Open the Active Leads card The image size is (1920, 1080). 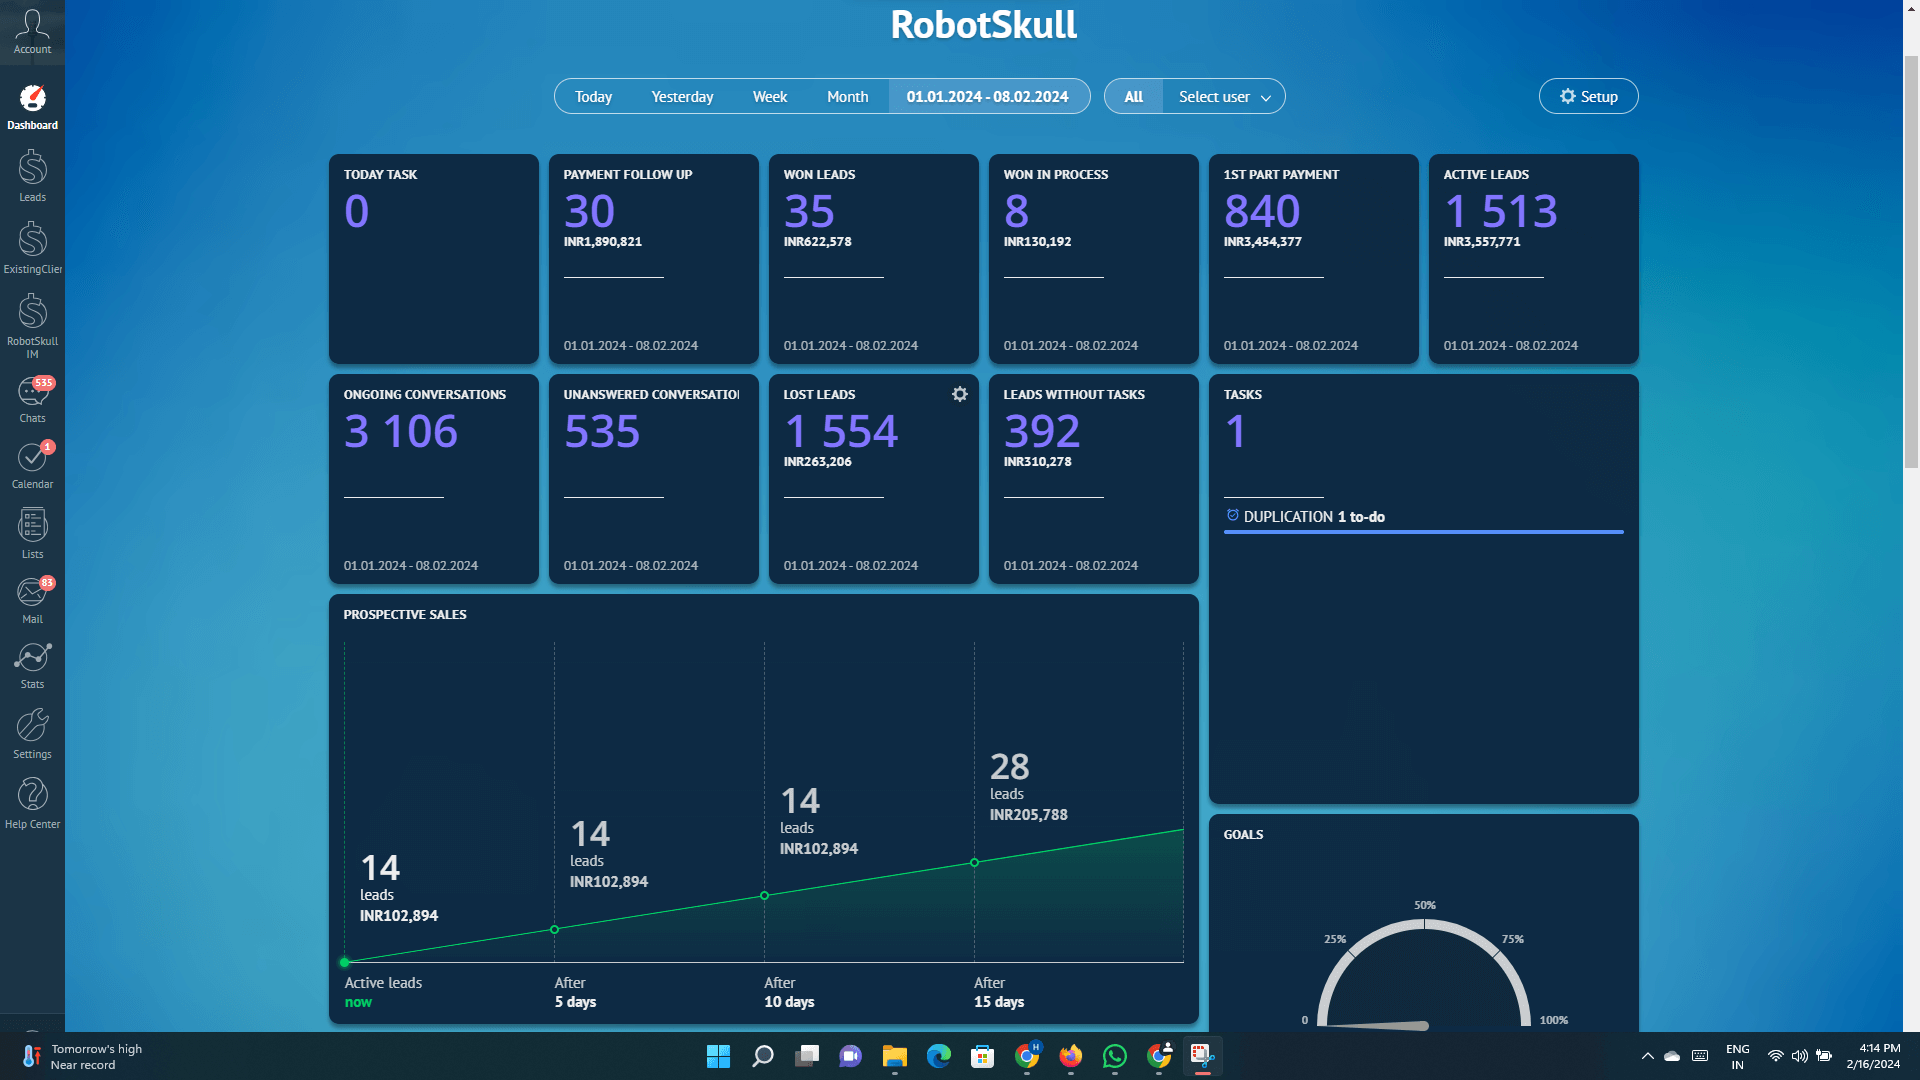pyautogui.click(x=1534, y=258)
